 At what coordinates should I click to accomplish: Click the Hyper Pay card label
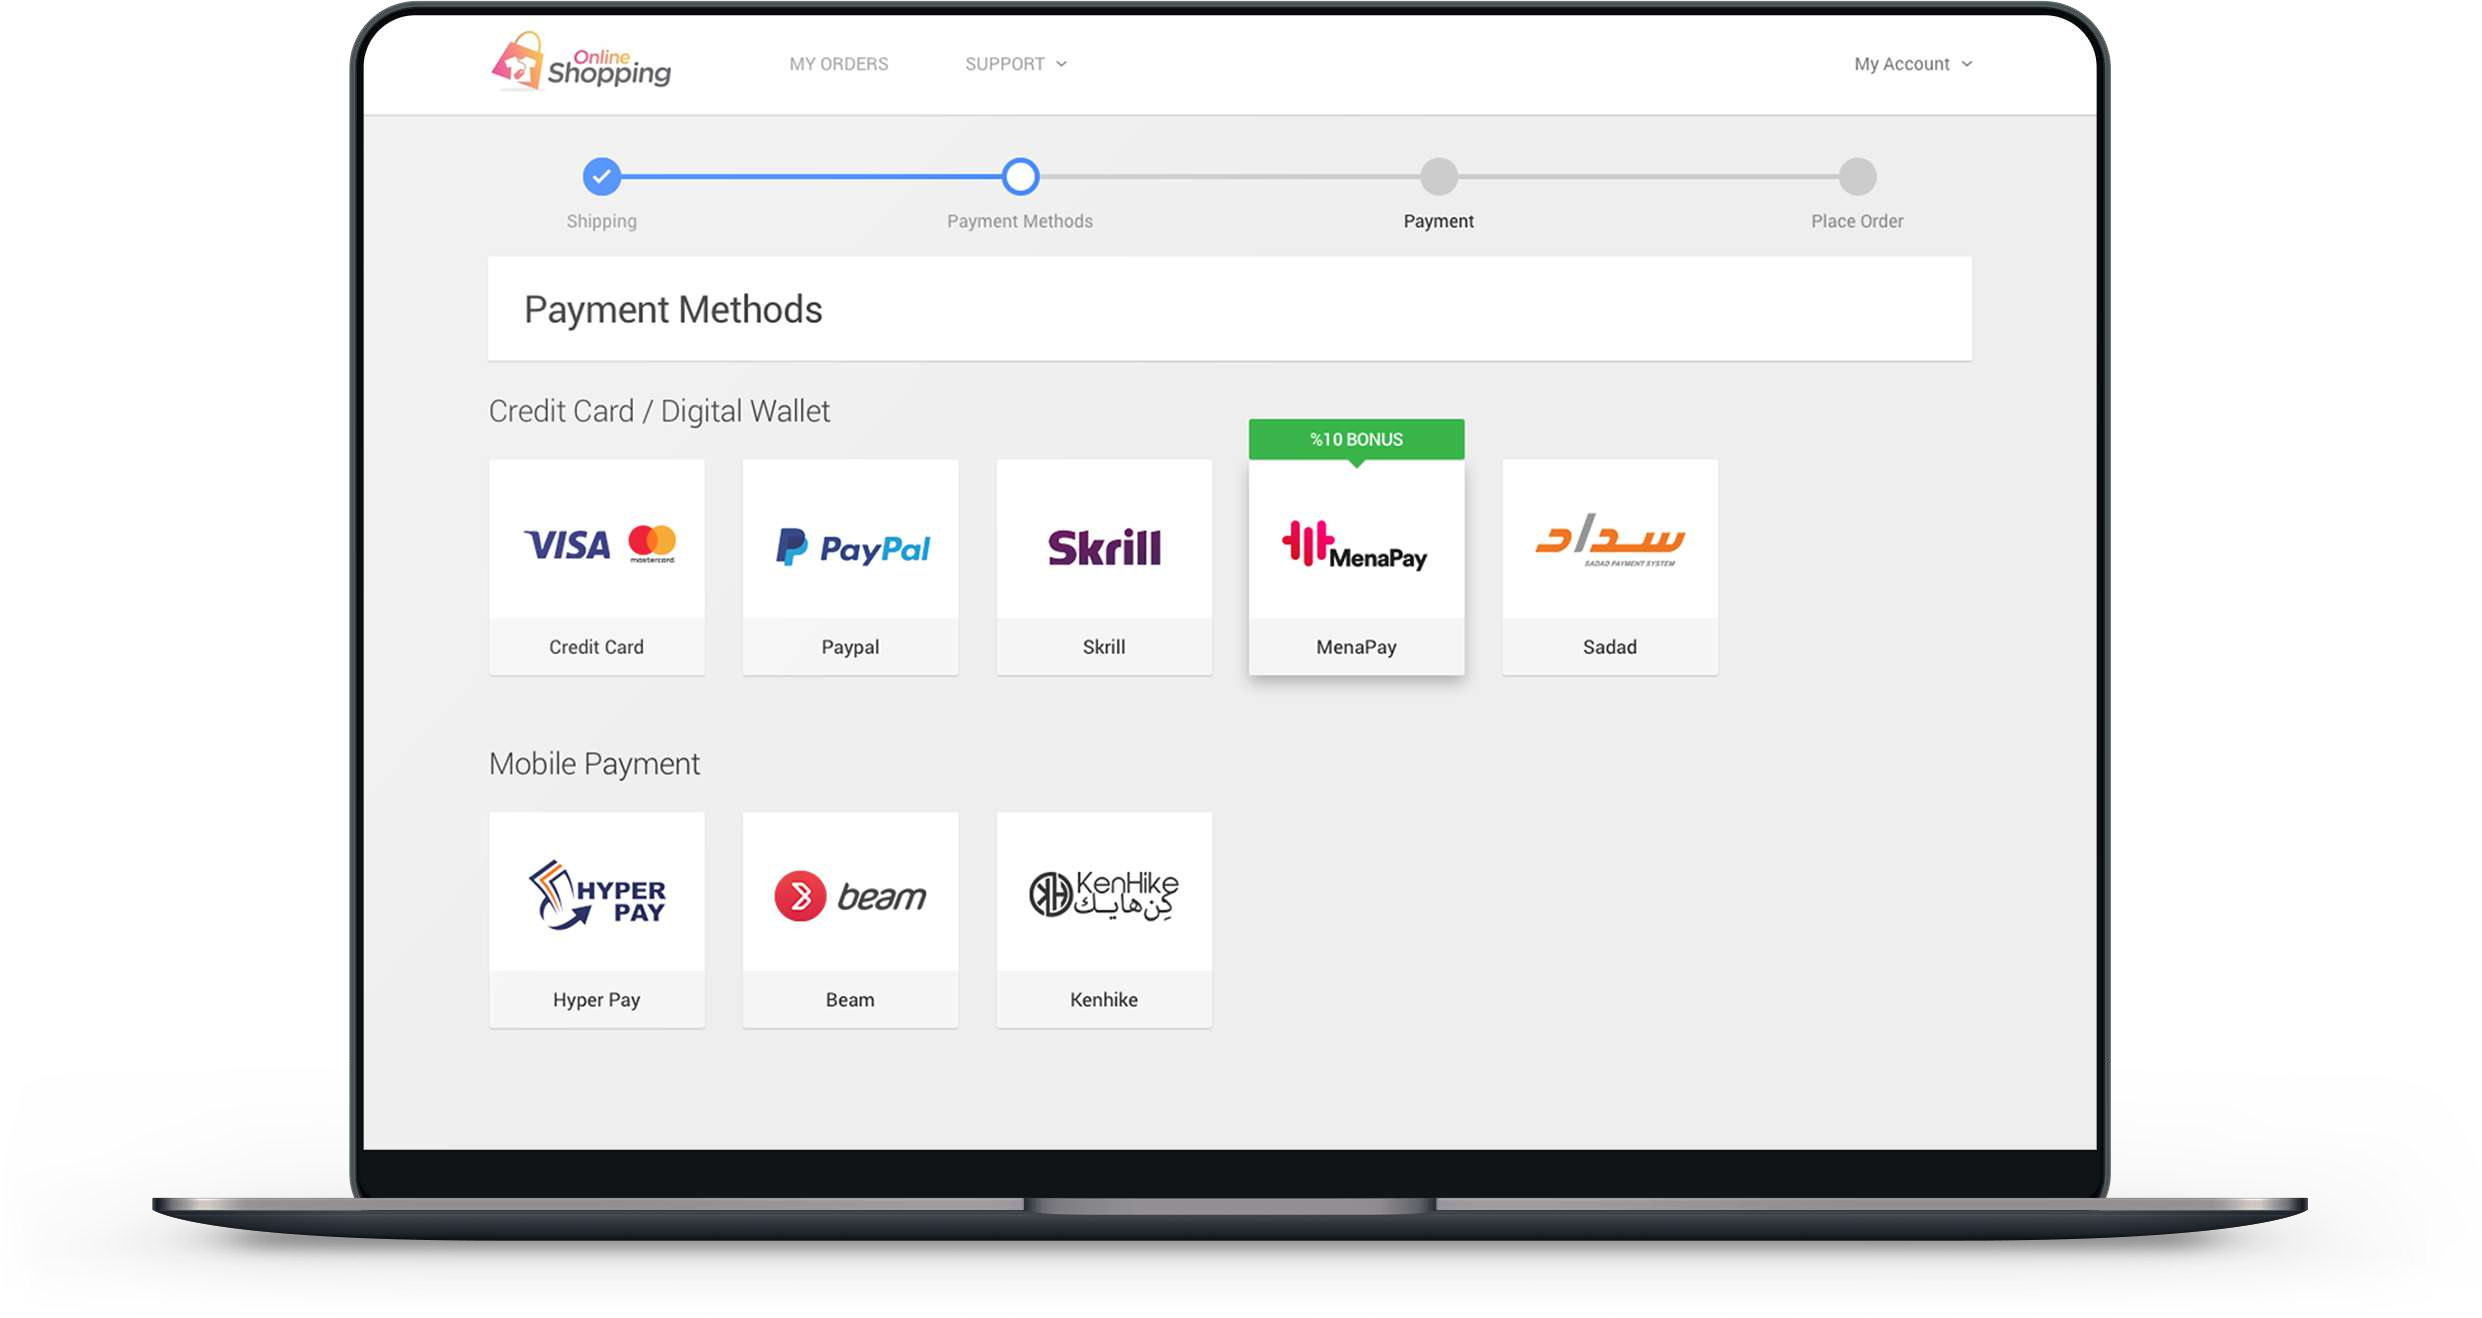tap(596, 1000)
